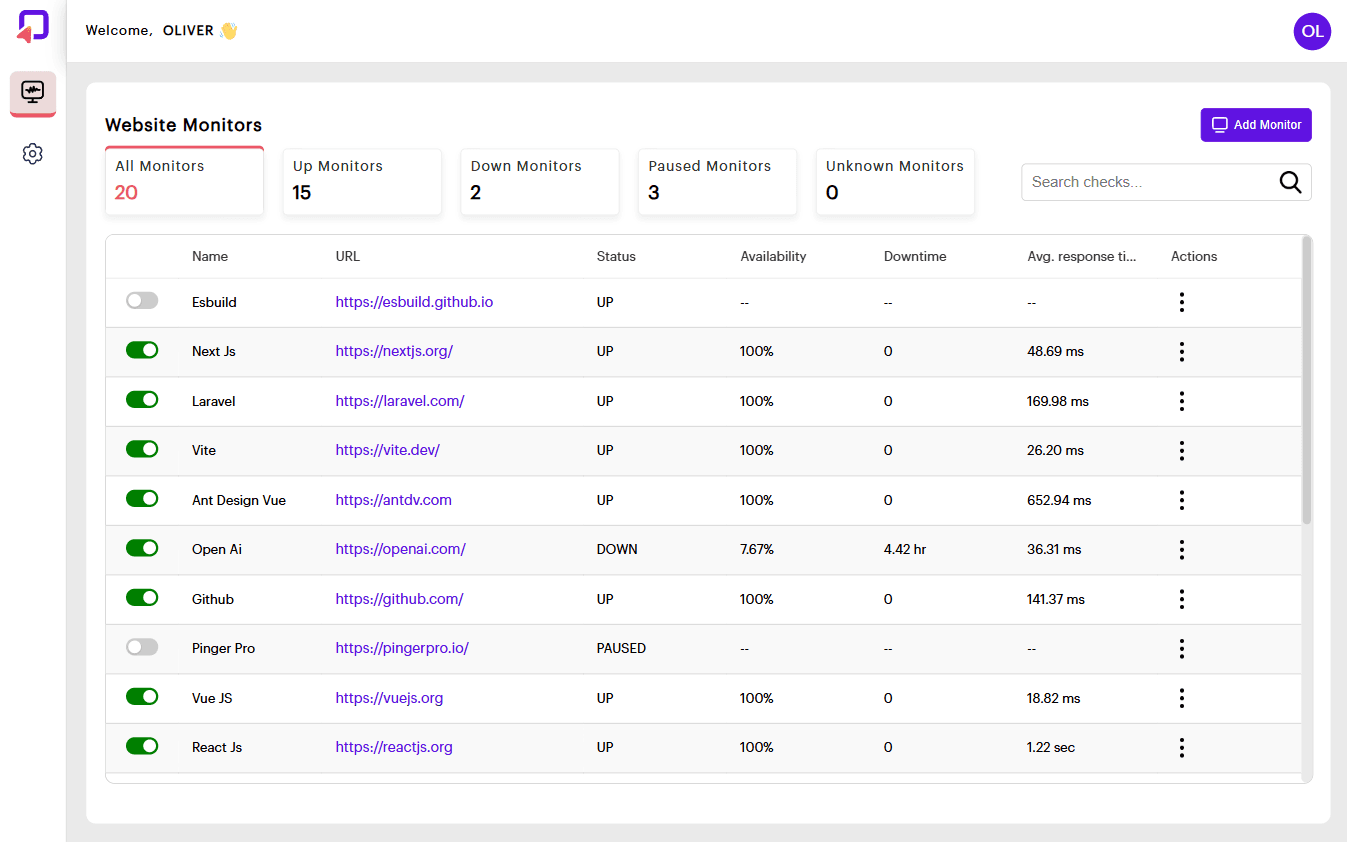Open the Laravel row actions dropdown
The width and height of the screenshot is (1347, 842).
(x=1182, y=400)
